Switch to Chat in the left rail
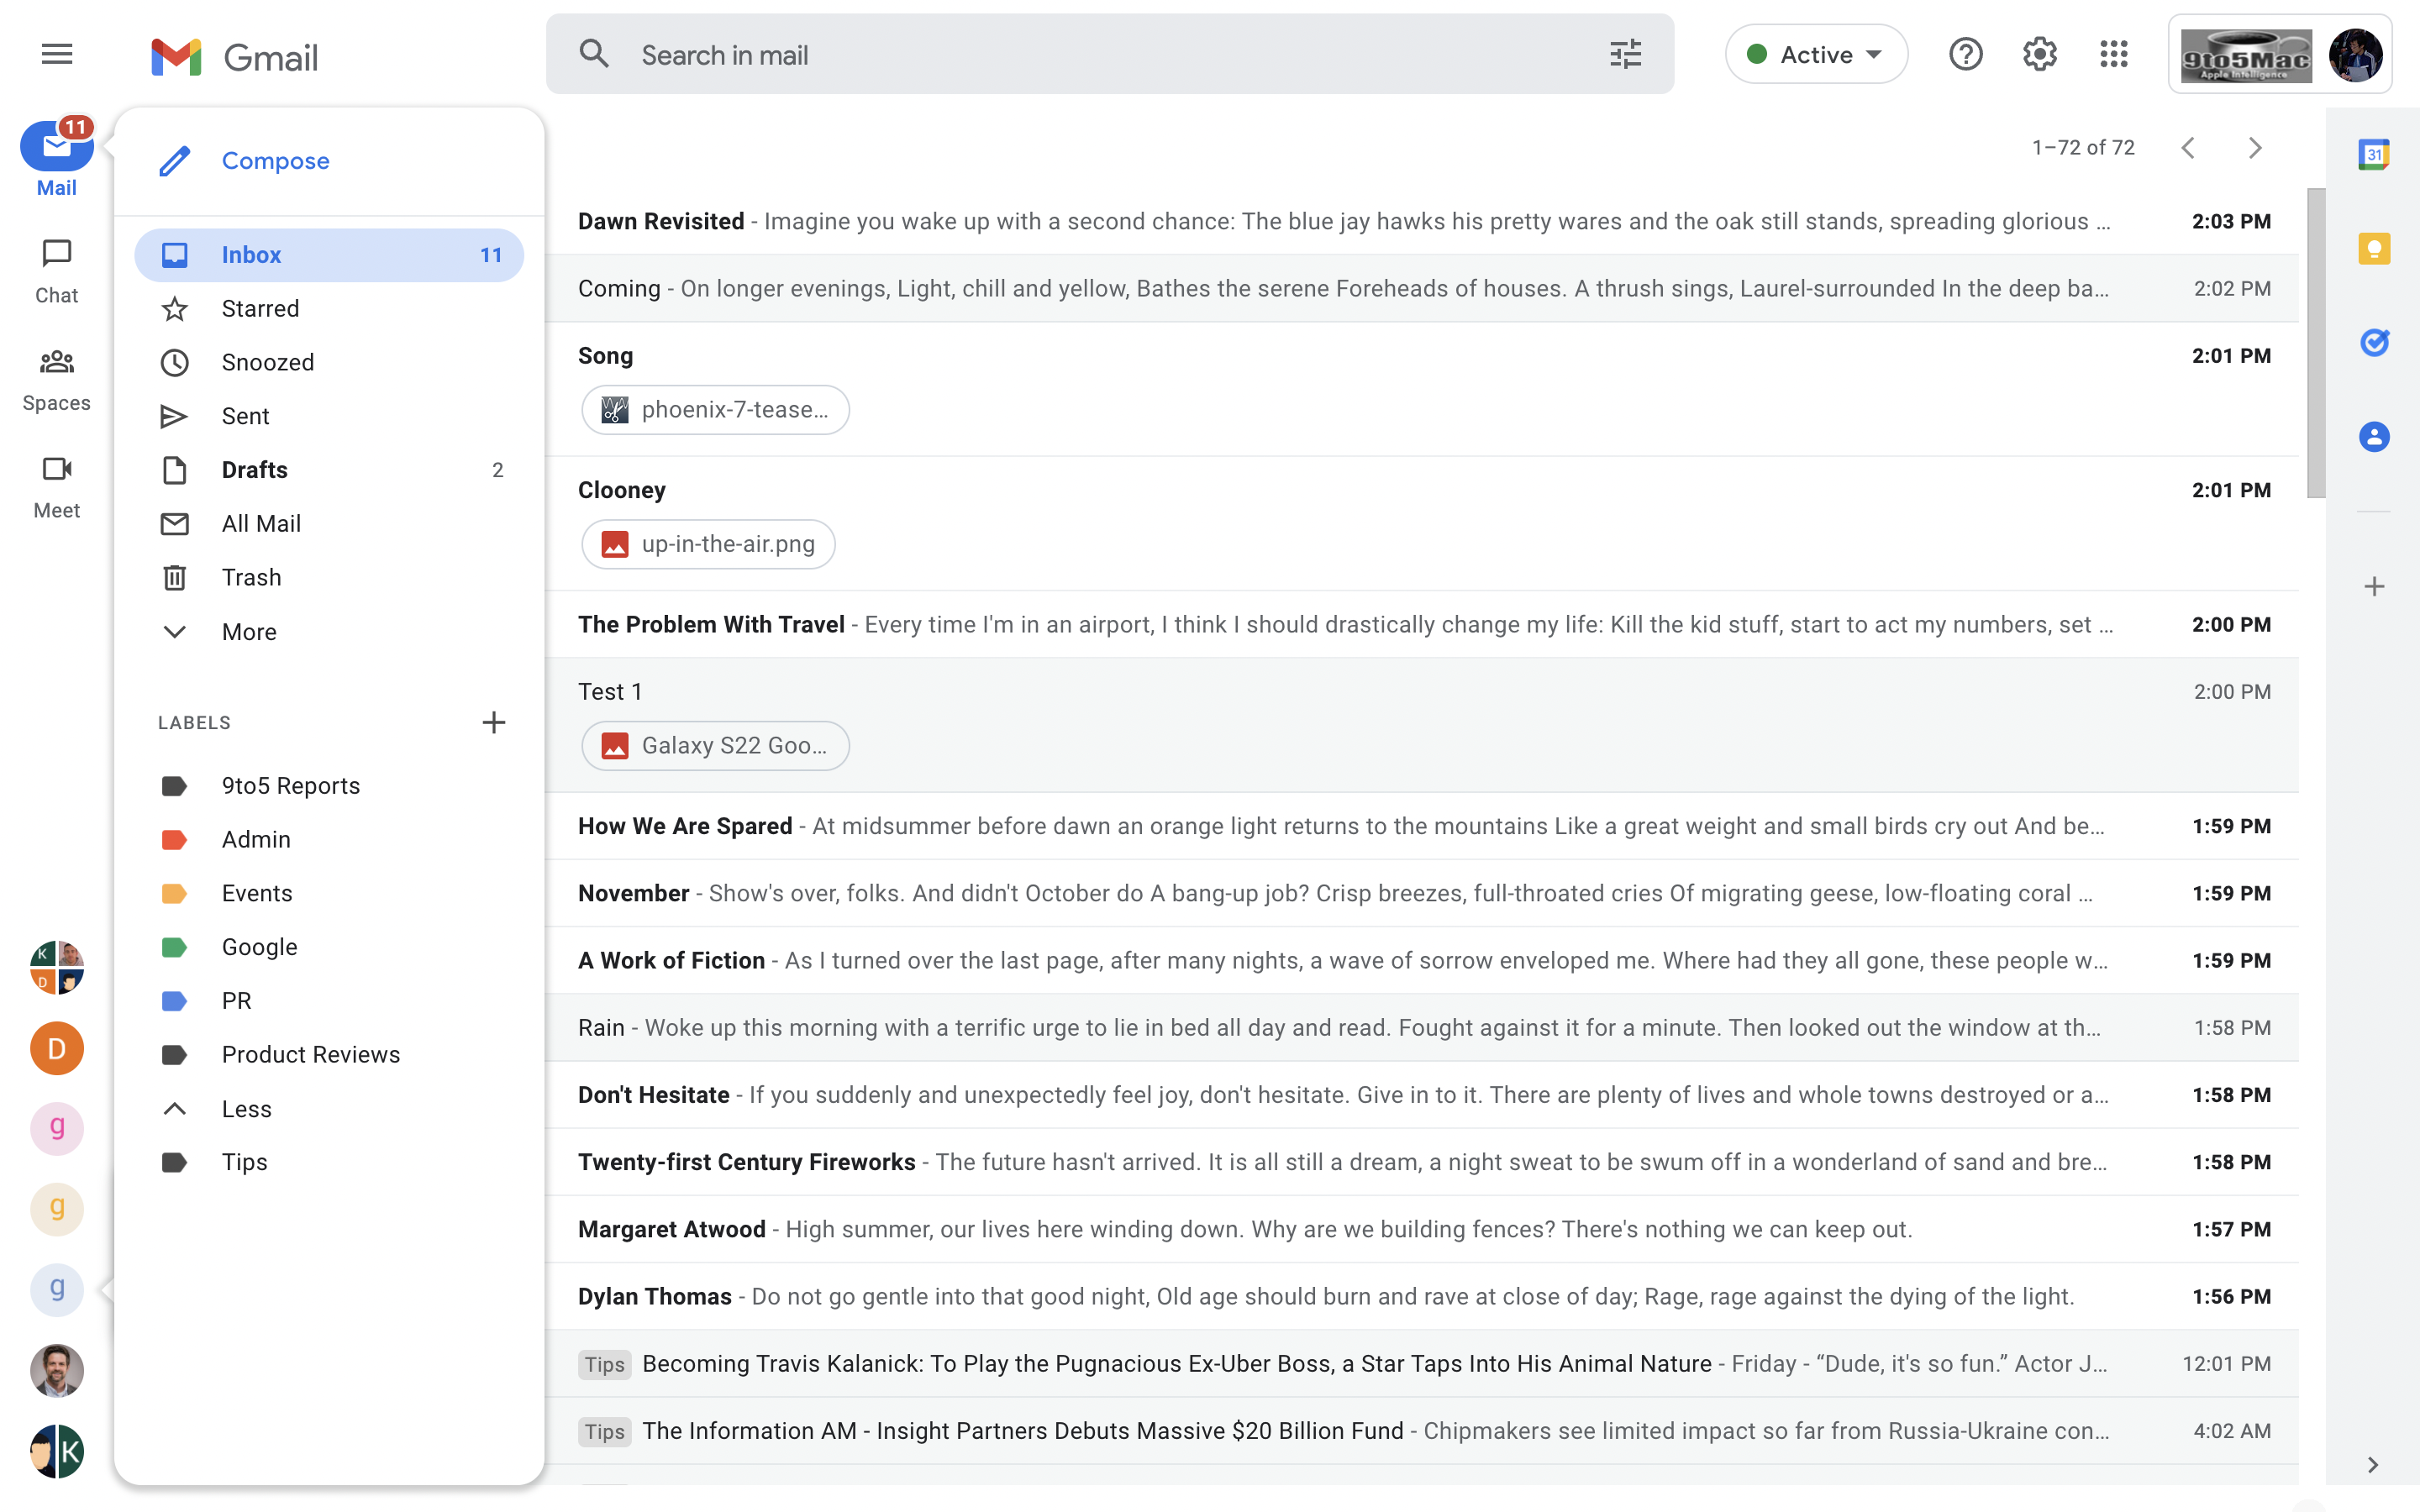Screen dimensions: 2420x1512 (56, 268)
